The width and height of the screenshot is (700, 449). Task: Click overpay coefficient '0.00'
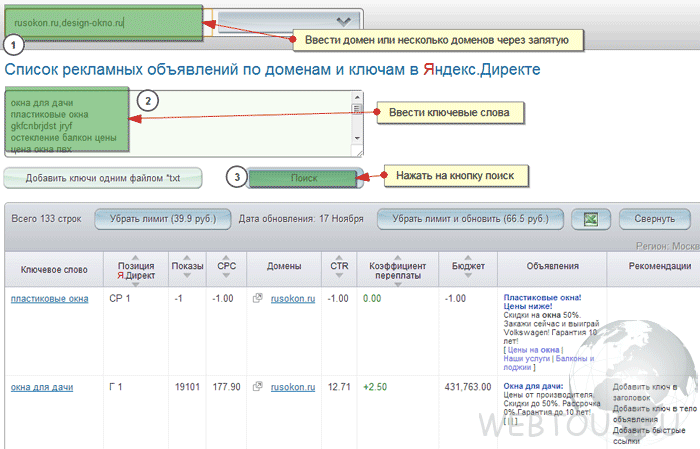tap(372, 299)
